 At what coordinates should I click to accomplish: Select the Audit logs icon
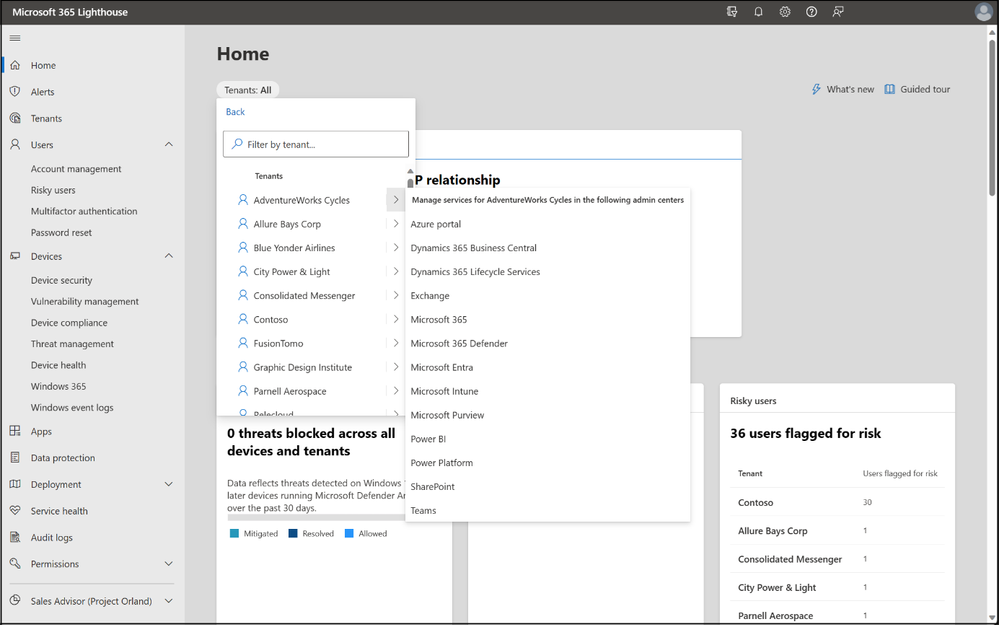tap(15, 537)
